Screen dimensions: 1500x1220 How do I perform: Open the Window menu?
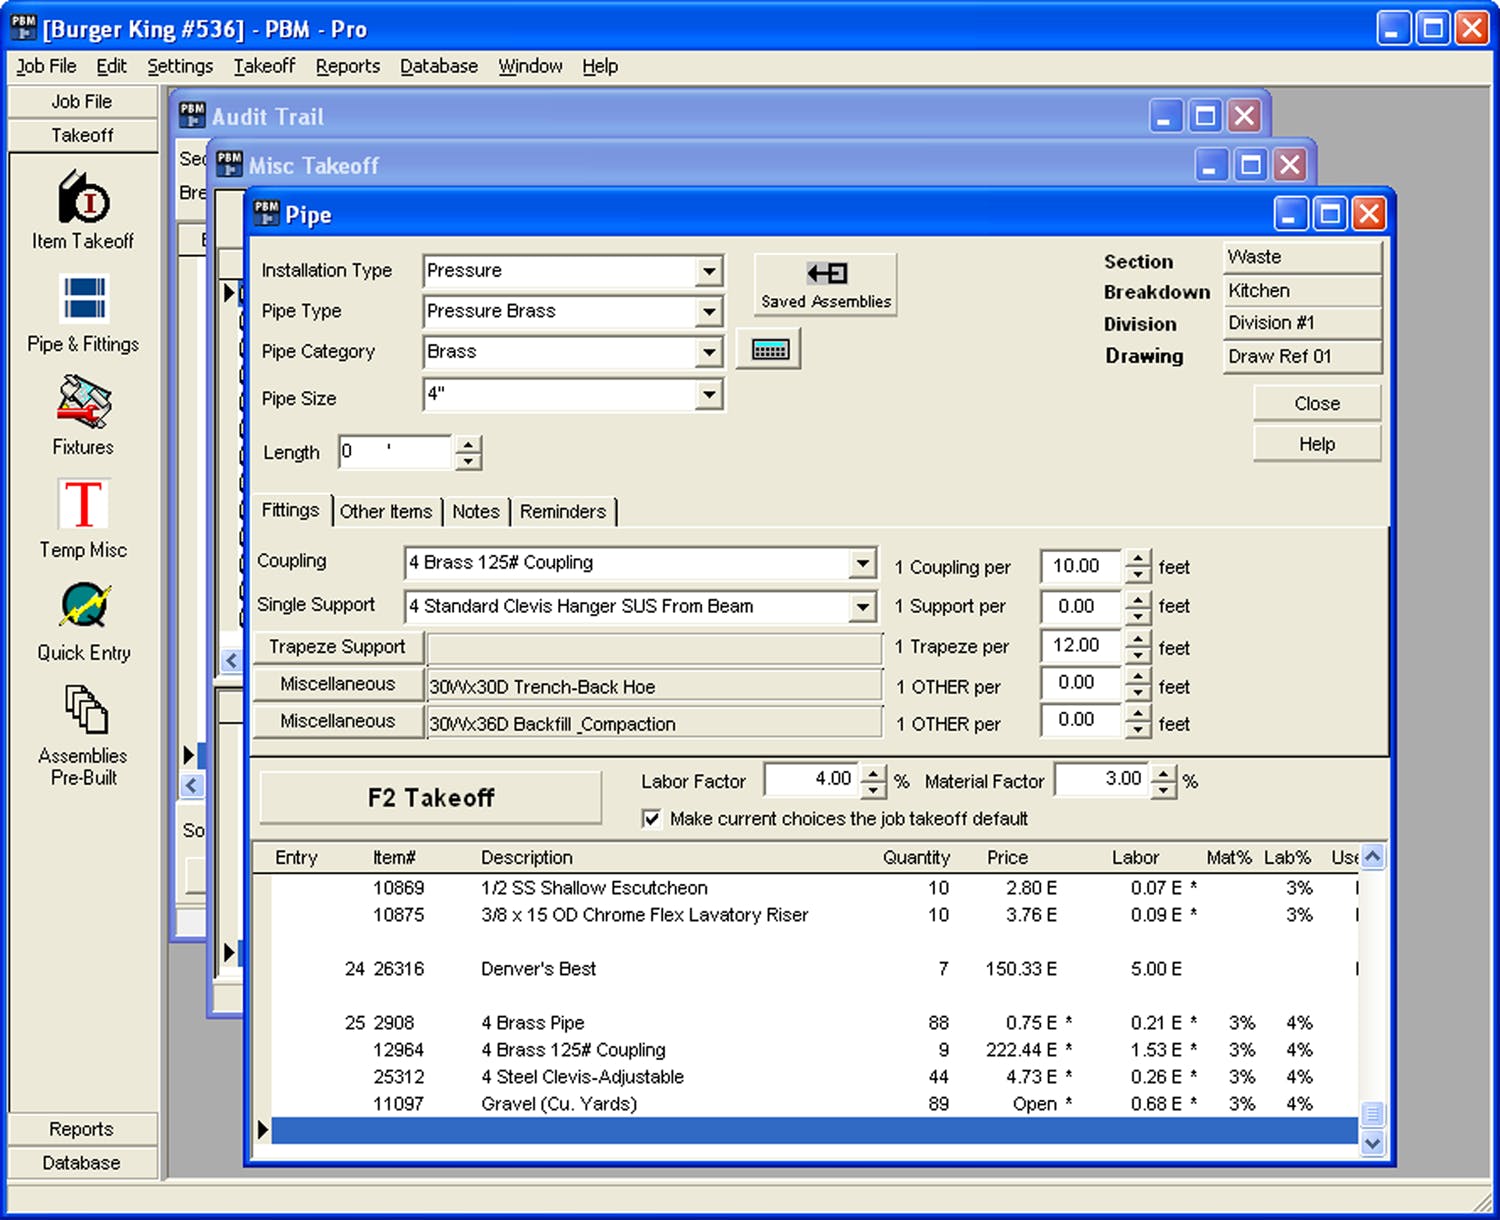click(530, 66)
